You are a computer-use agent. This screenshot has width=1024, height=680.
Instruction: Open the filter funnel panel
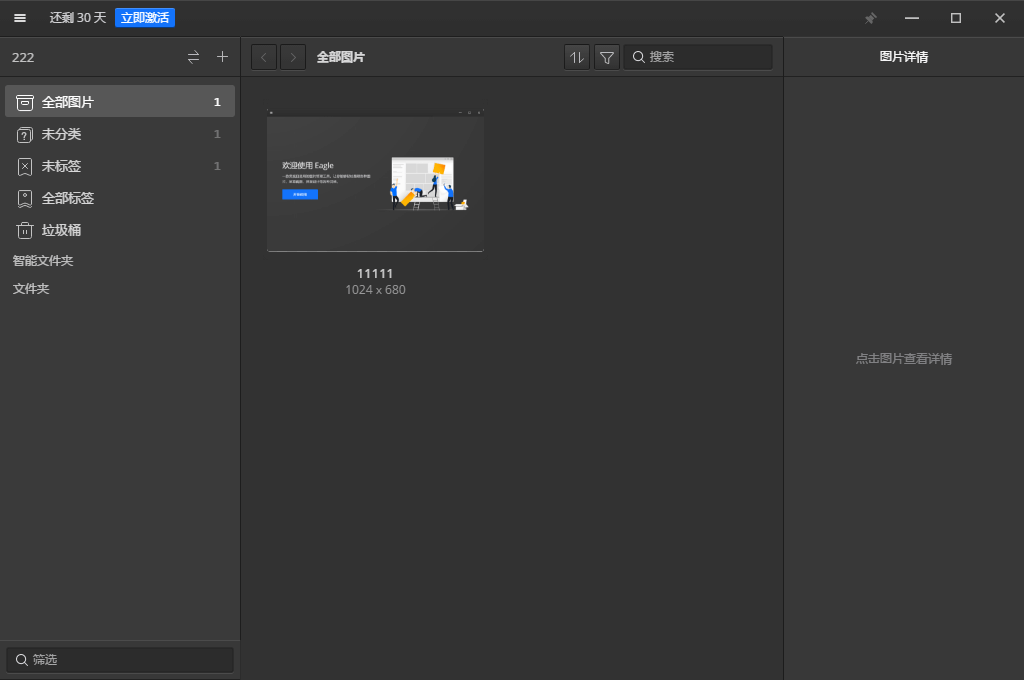606,57
